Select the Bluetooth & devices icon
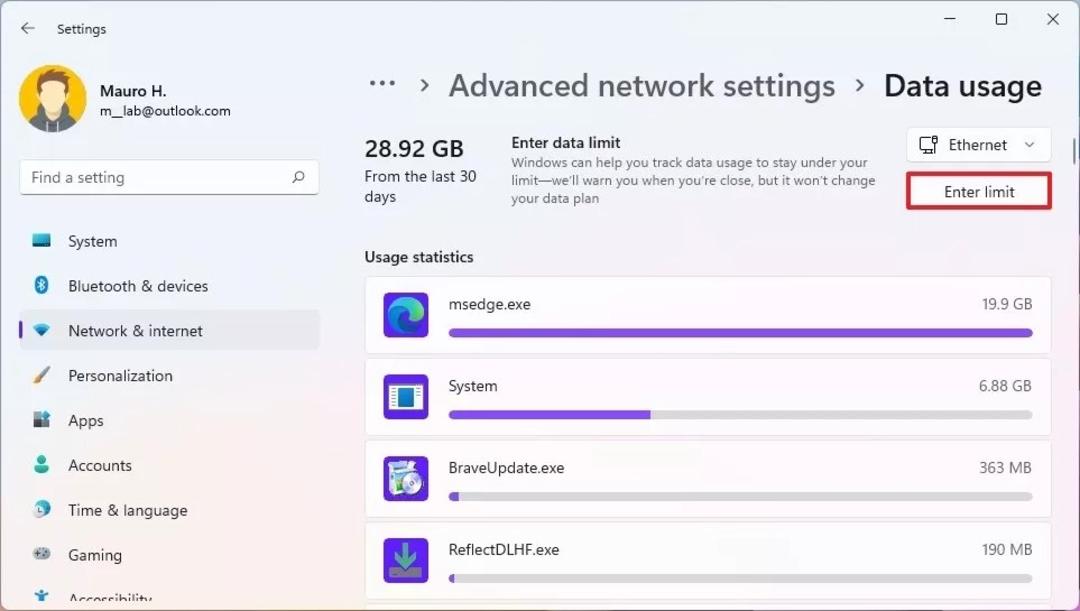Image resolution: width=1080 pixels, height=611 pixels. click(x=41, y=285)
